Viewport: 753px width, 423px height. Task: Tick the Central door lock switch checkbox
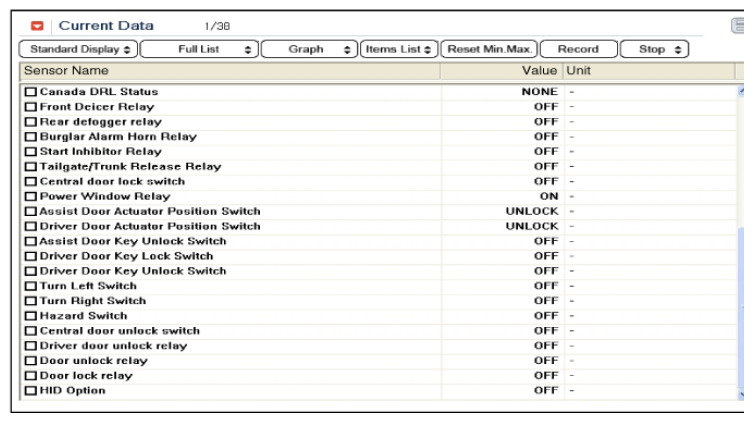pos(31,181)
